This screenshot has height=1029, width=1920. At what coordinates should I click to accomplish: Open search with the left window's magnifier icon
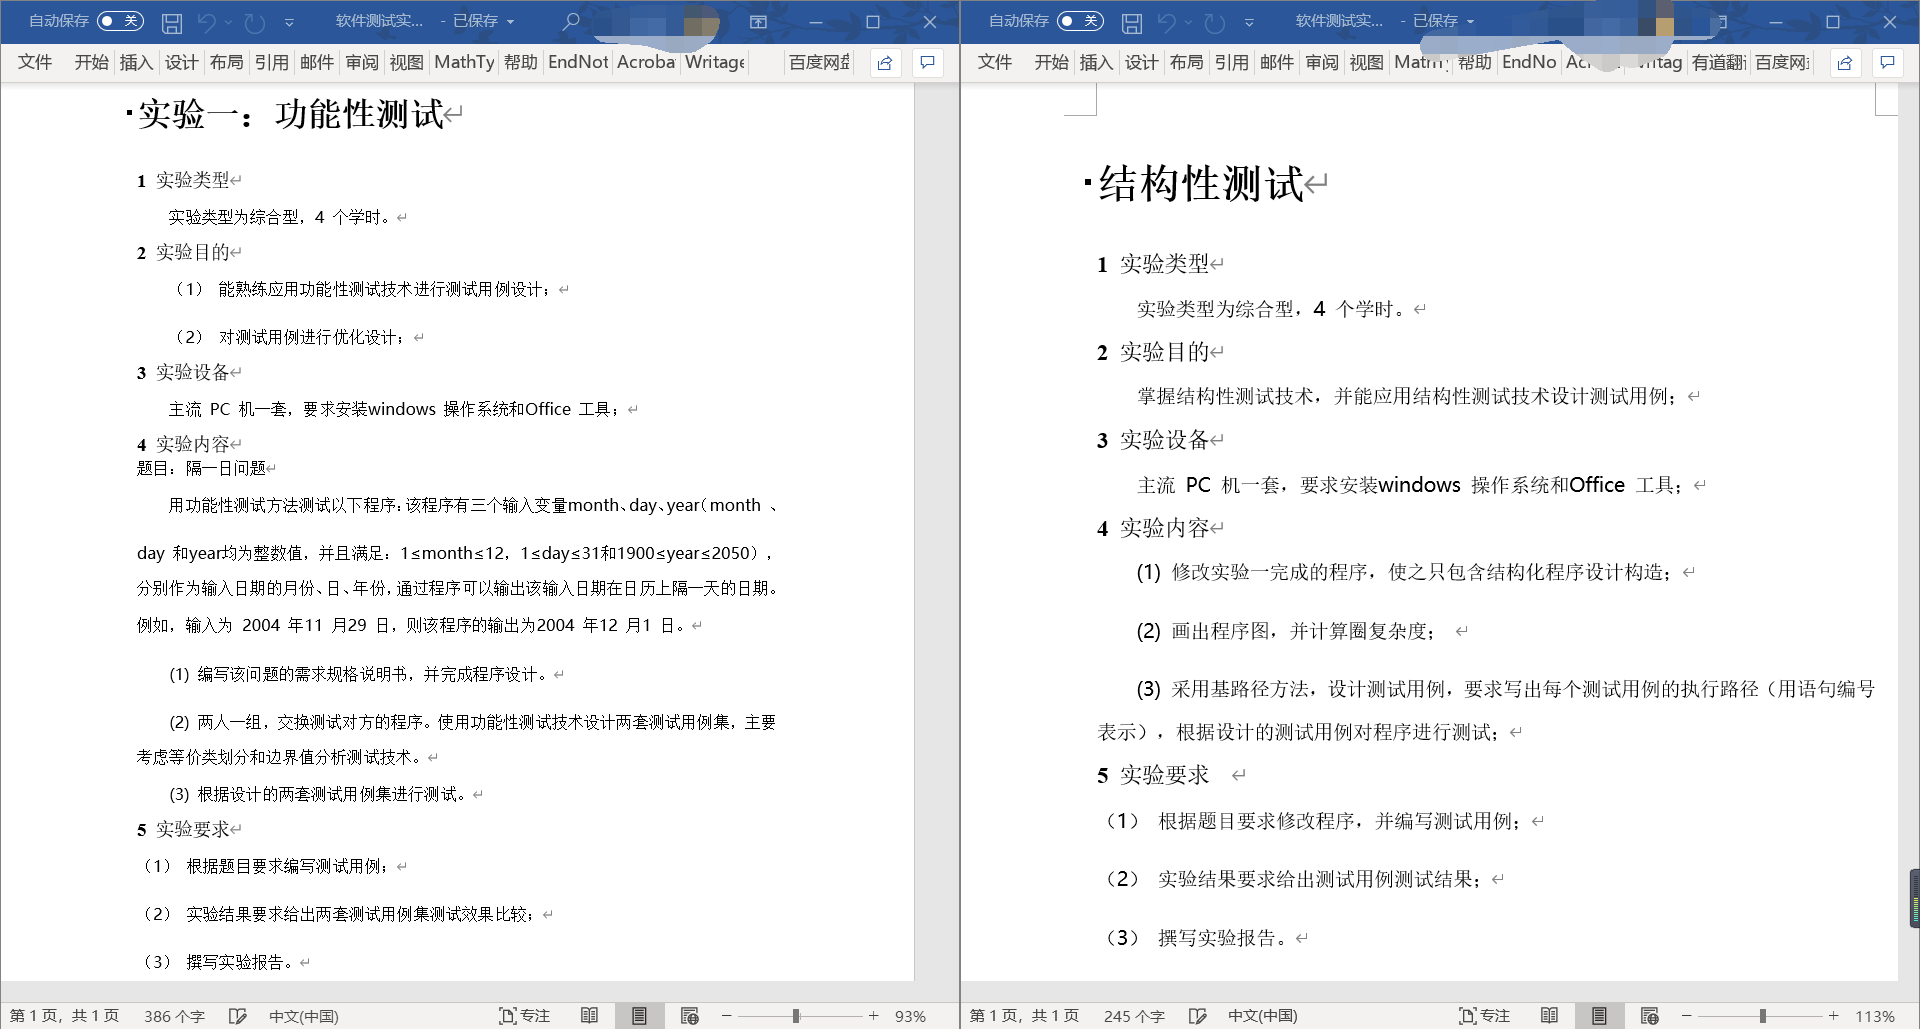tap(571, 21)
